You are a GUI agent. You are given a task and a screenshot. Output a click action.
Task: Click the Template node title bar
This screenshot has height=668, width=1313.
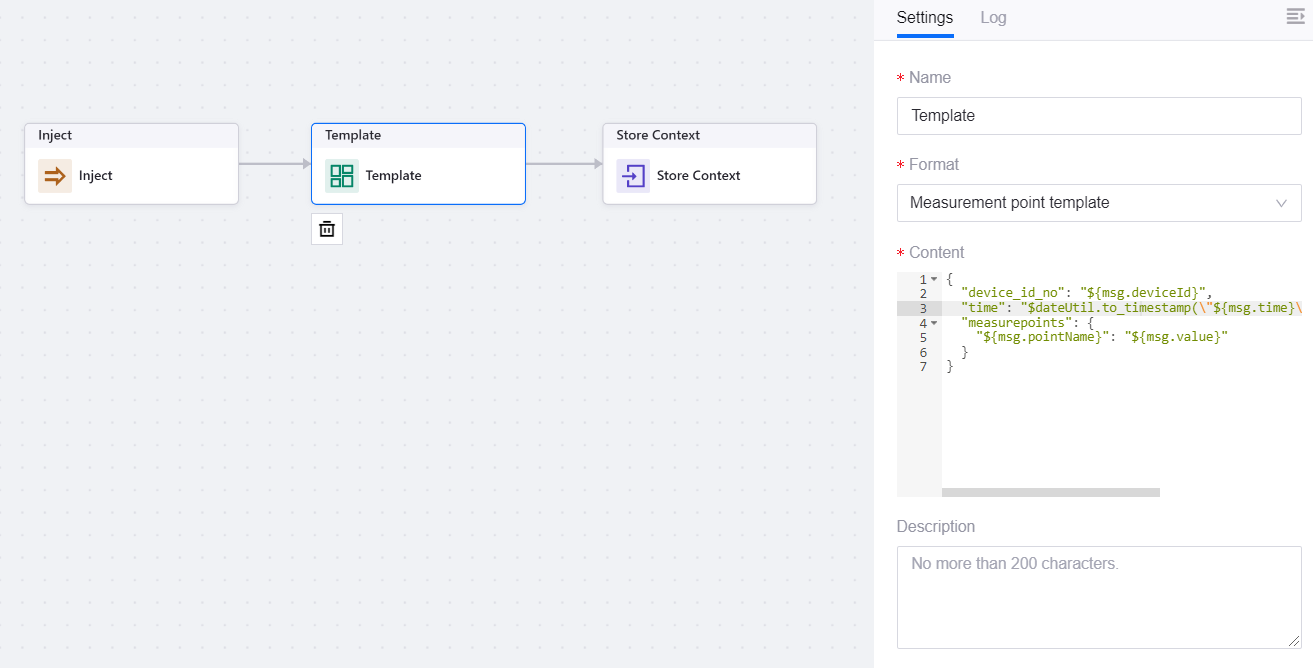[418, 136]
